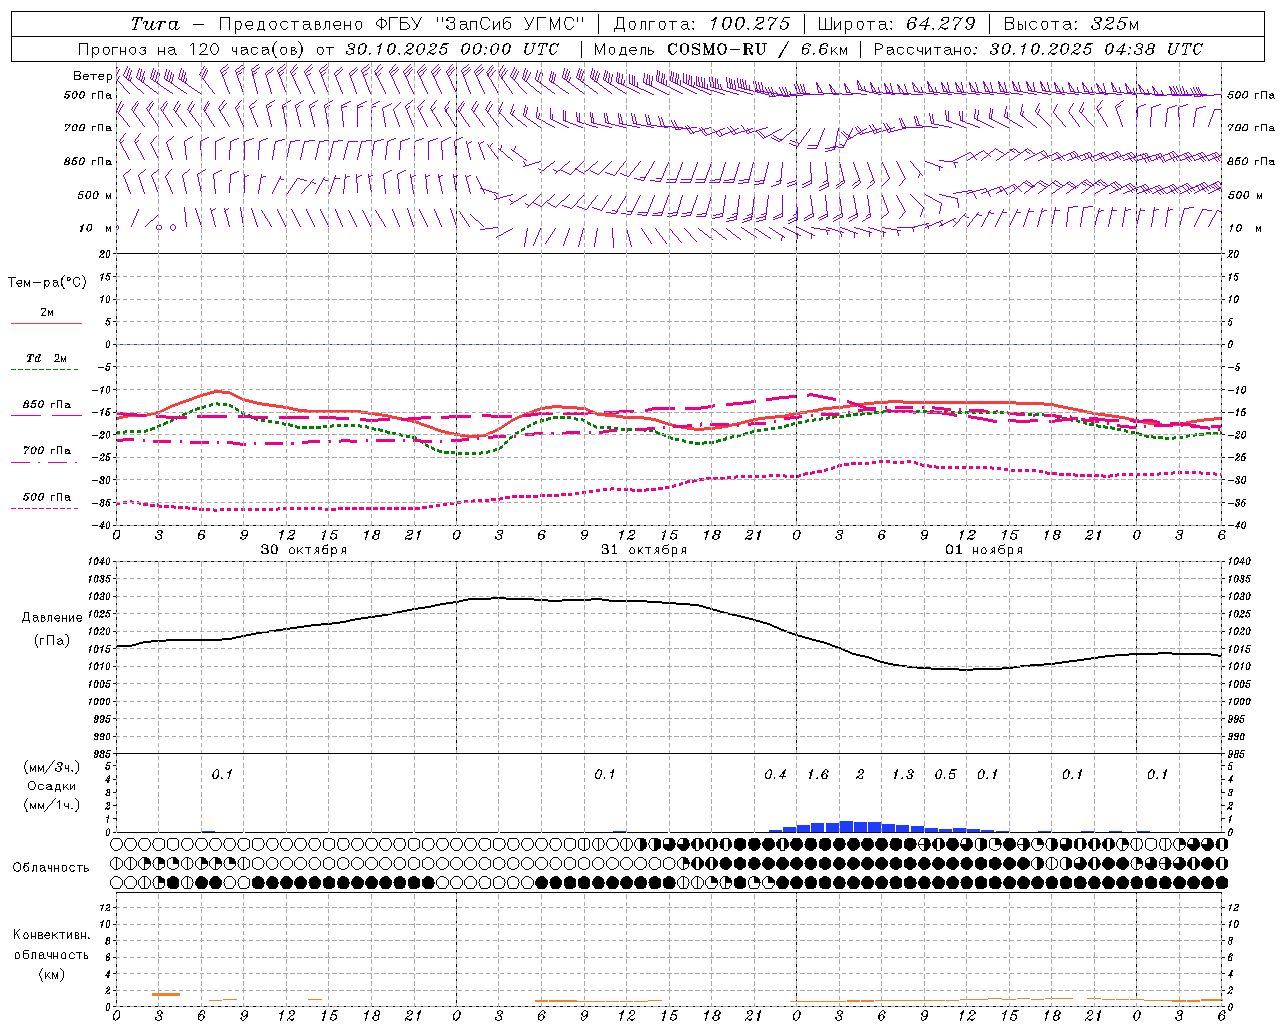The height and width of the screenshot is (1024, 1280).
Task: Click the COSMO-RU model name
Action: point(717,49)
